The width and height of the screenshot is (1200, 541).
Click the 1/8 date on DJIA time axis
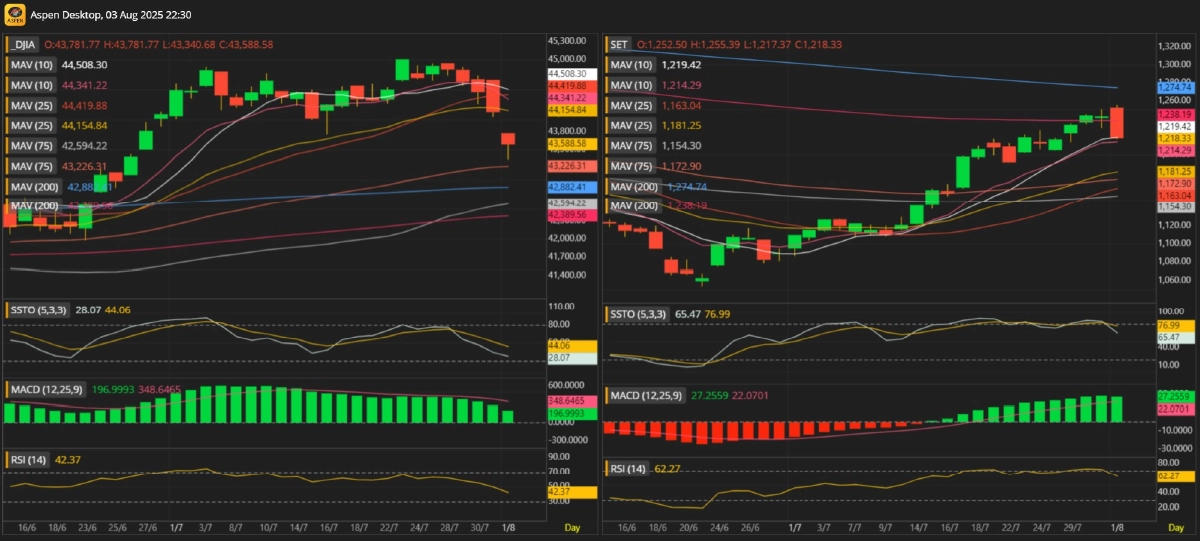508,527
